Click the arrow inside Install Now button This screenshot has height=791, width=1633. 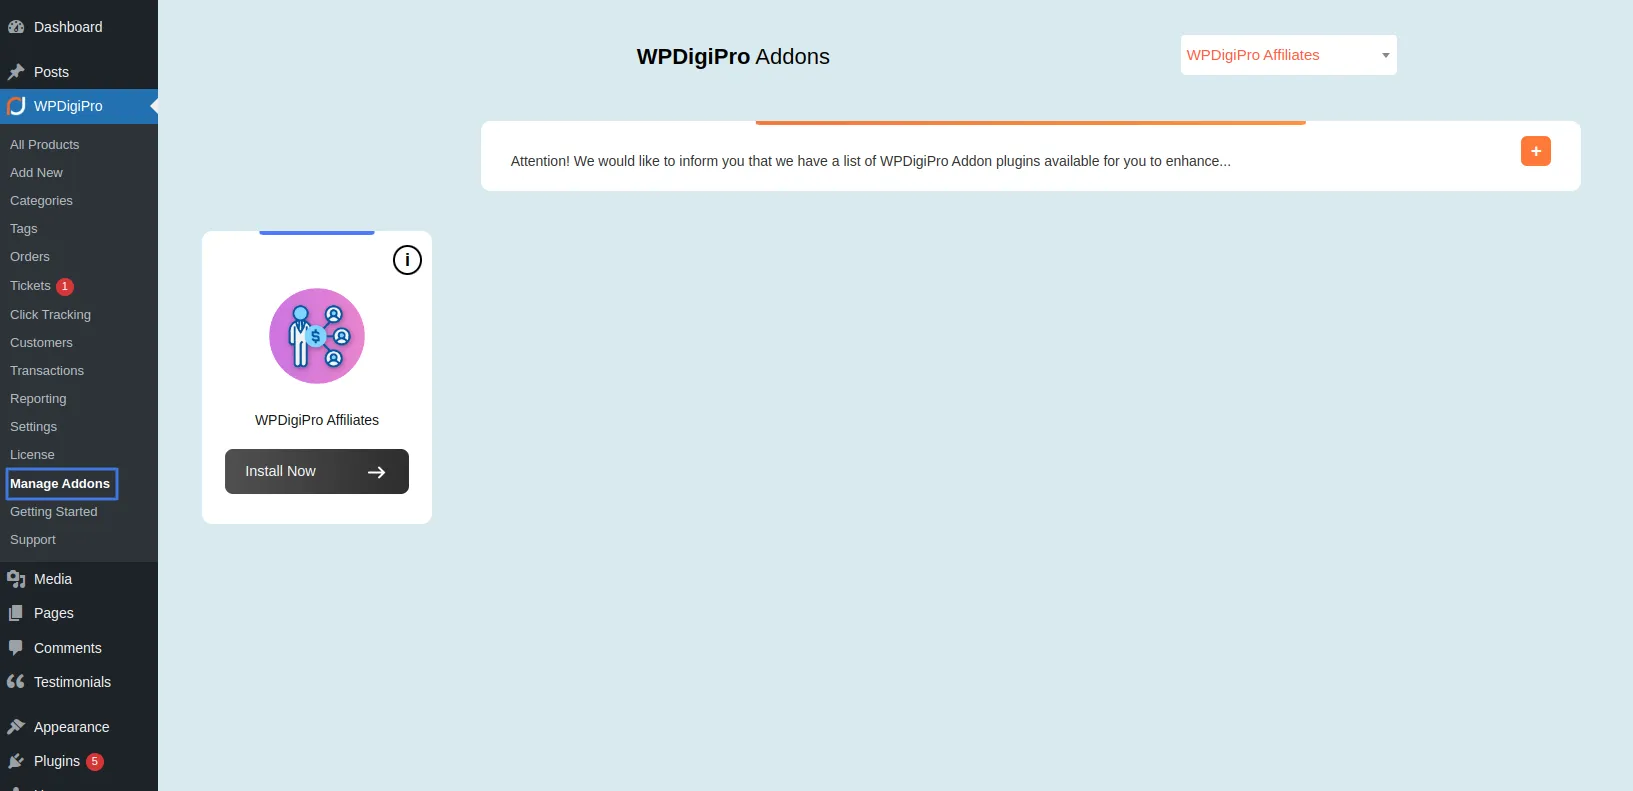pos(377,472)
